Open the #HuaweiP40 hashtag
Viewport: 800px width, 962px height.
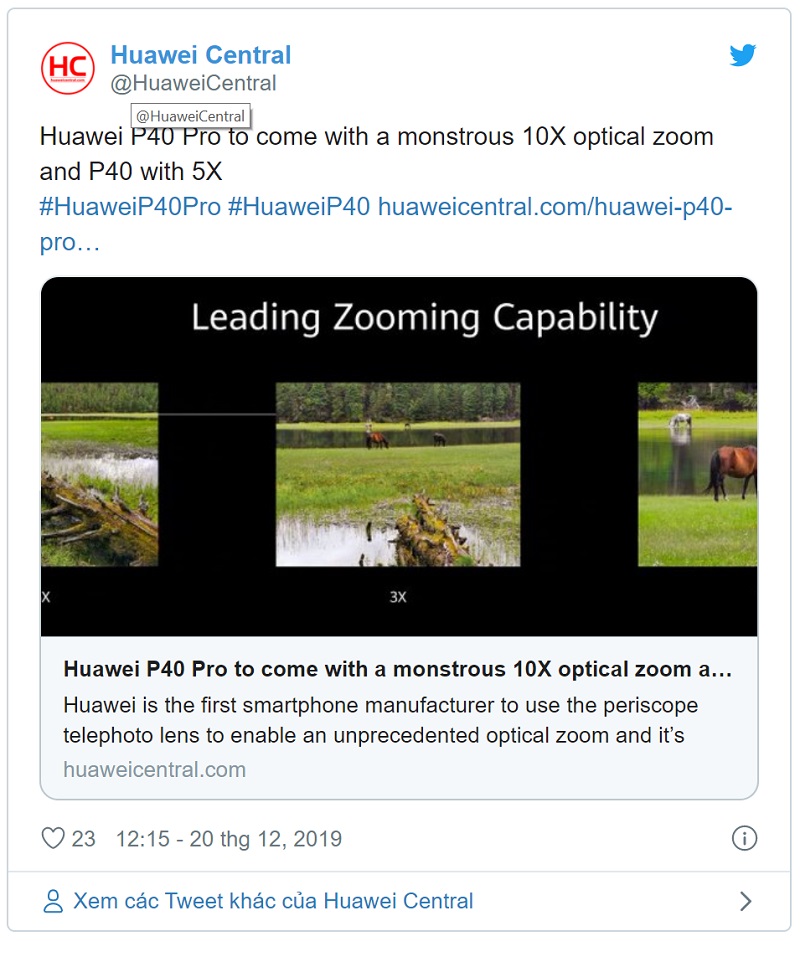click(x=299, y=207)
